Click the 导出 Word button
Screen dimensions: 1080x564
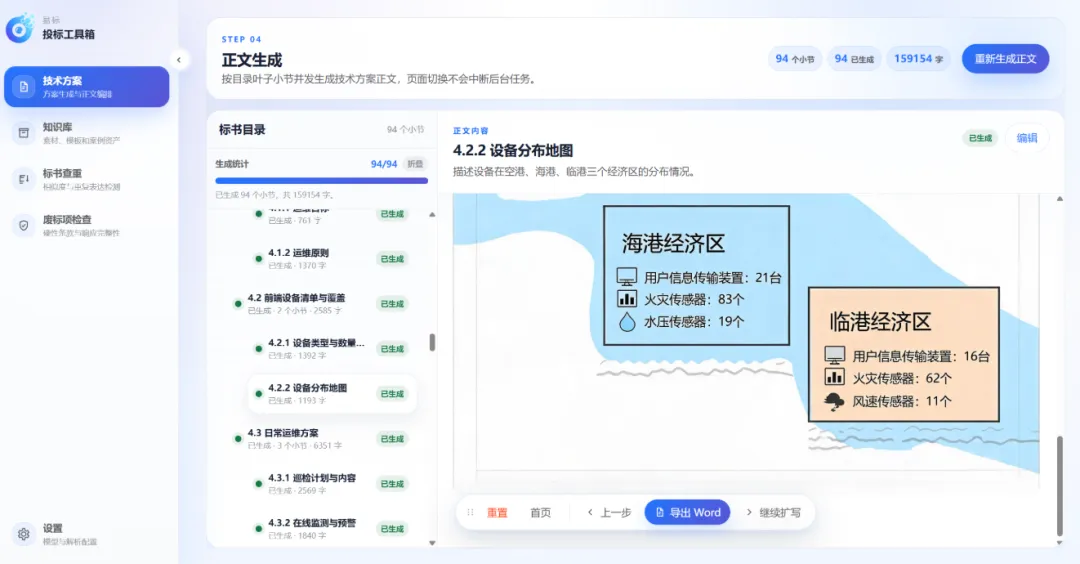[687, 512]
